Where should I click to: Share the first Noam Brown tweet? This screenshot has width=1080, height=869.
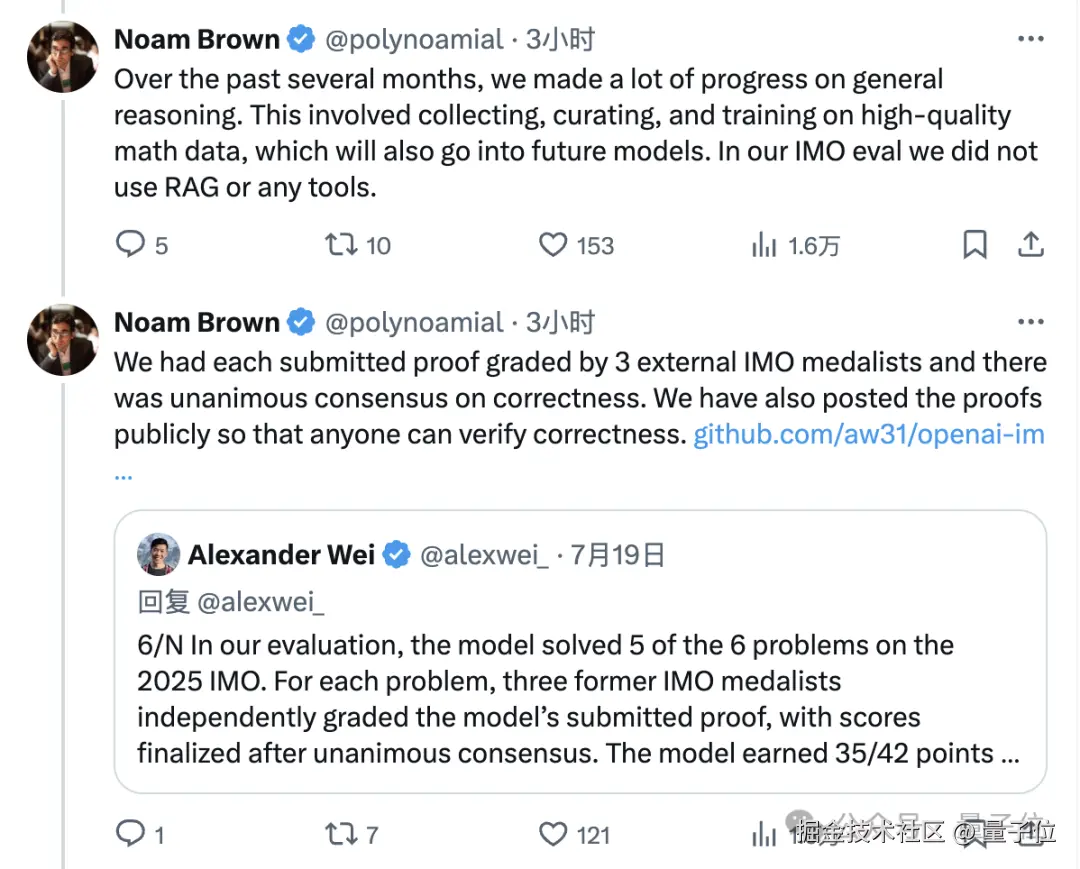pyautogui.click(x=1031, y=245)
